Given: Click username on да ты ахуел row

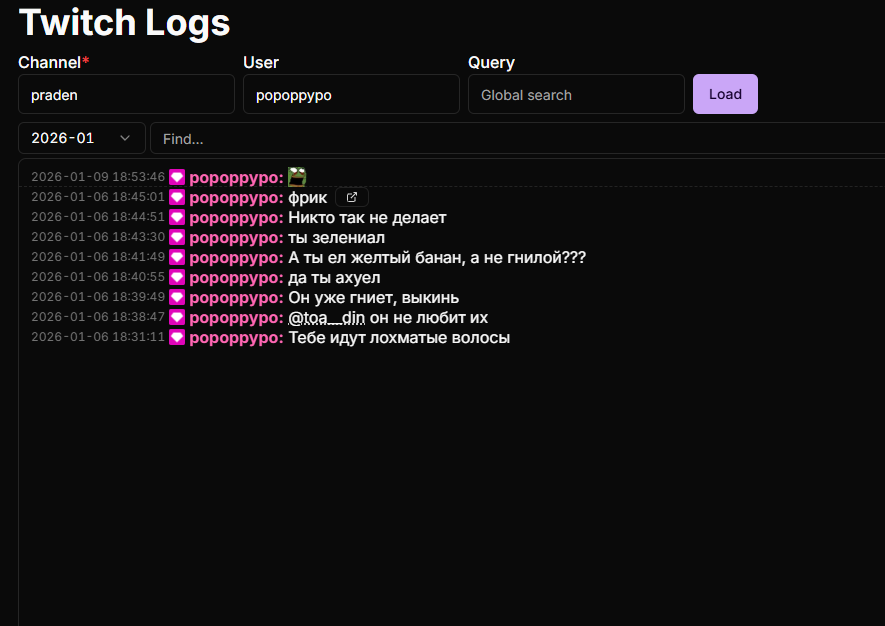Looking at the screenshot, I should point(236,278).
